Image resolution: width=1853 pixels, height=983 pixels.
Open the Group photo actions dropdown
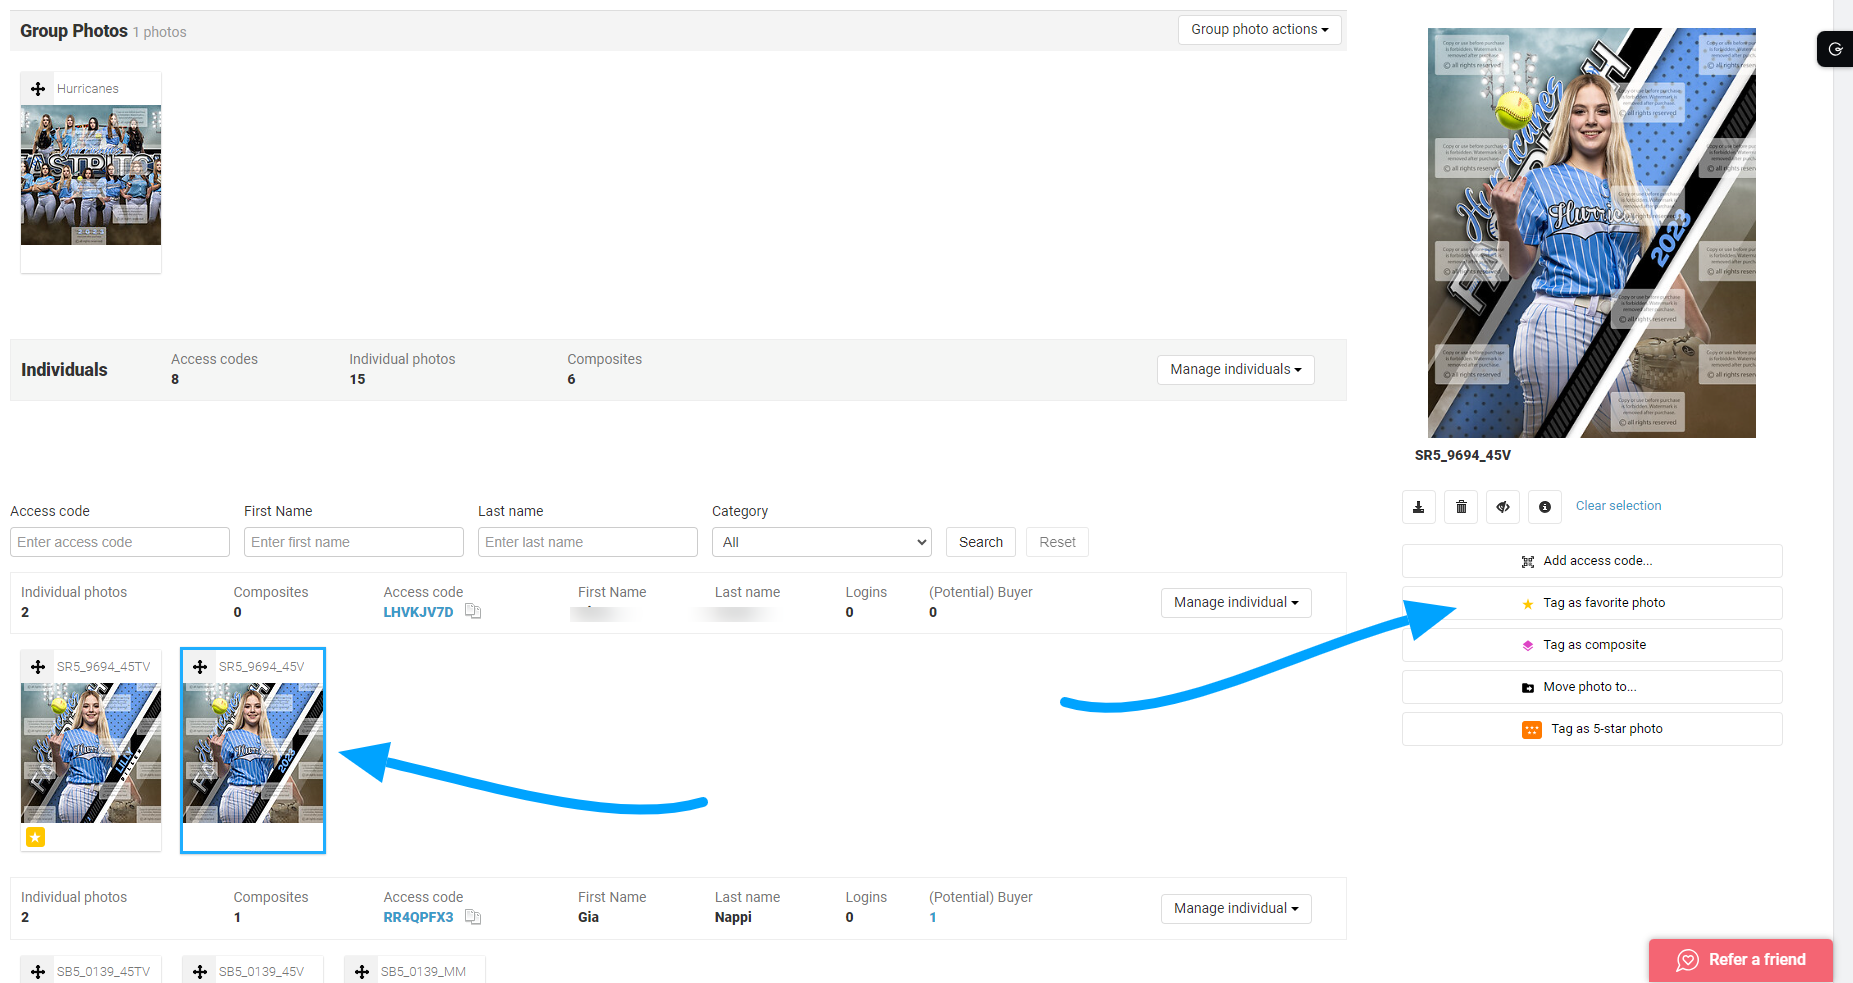click(x=1259, y=30)
